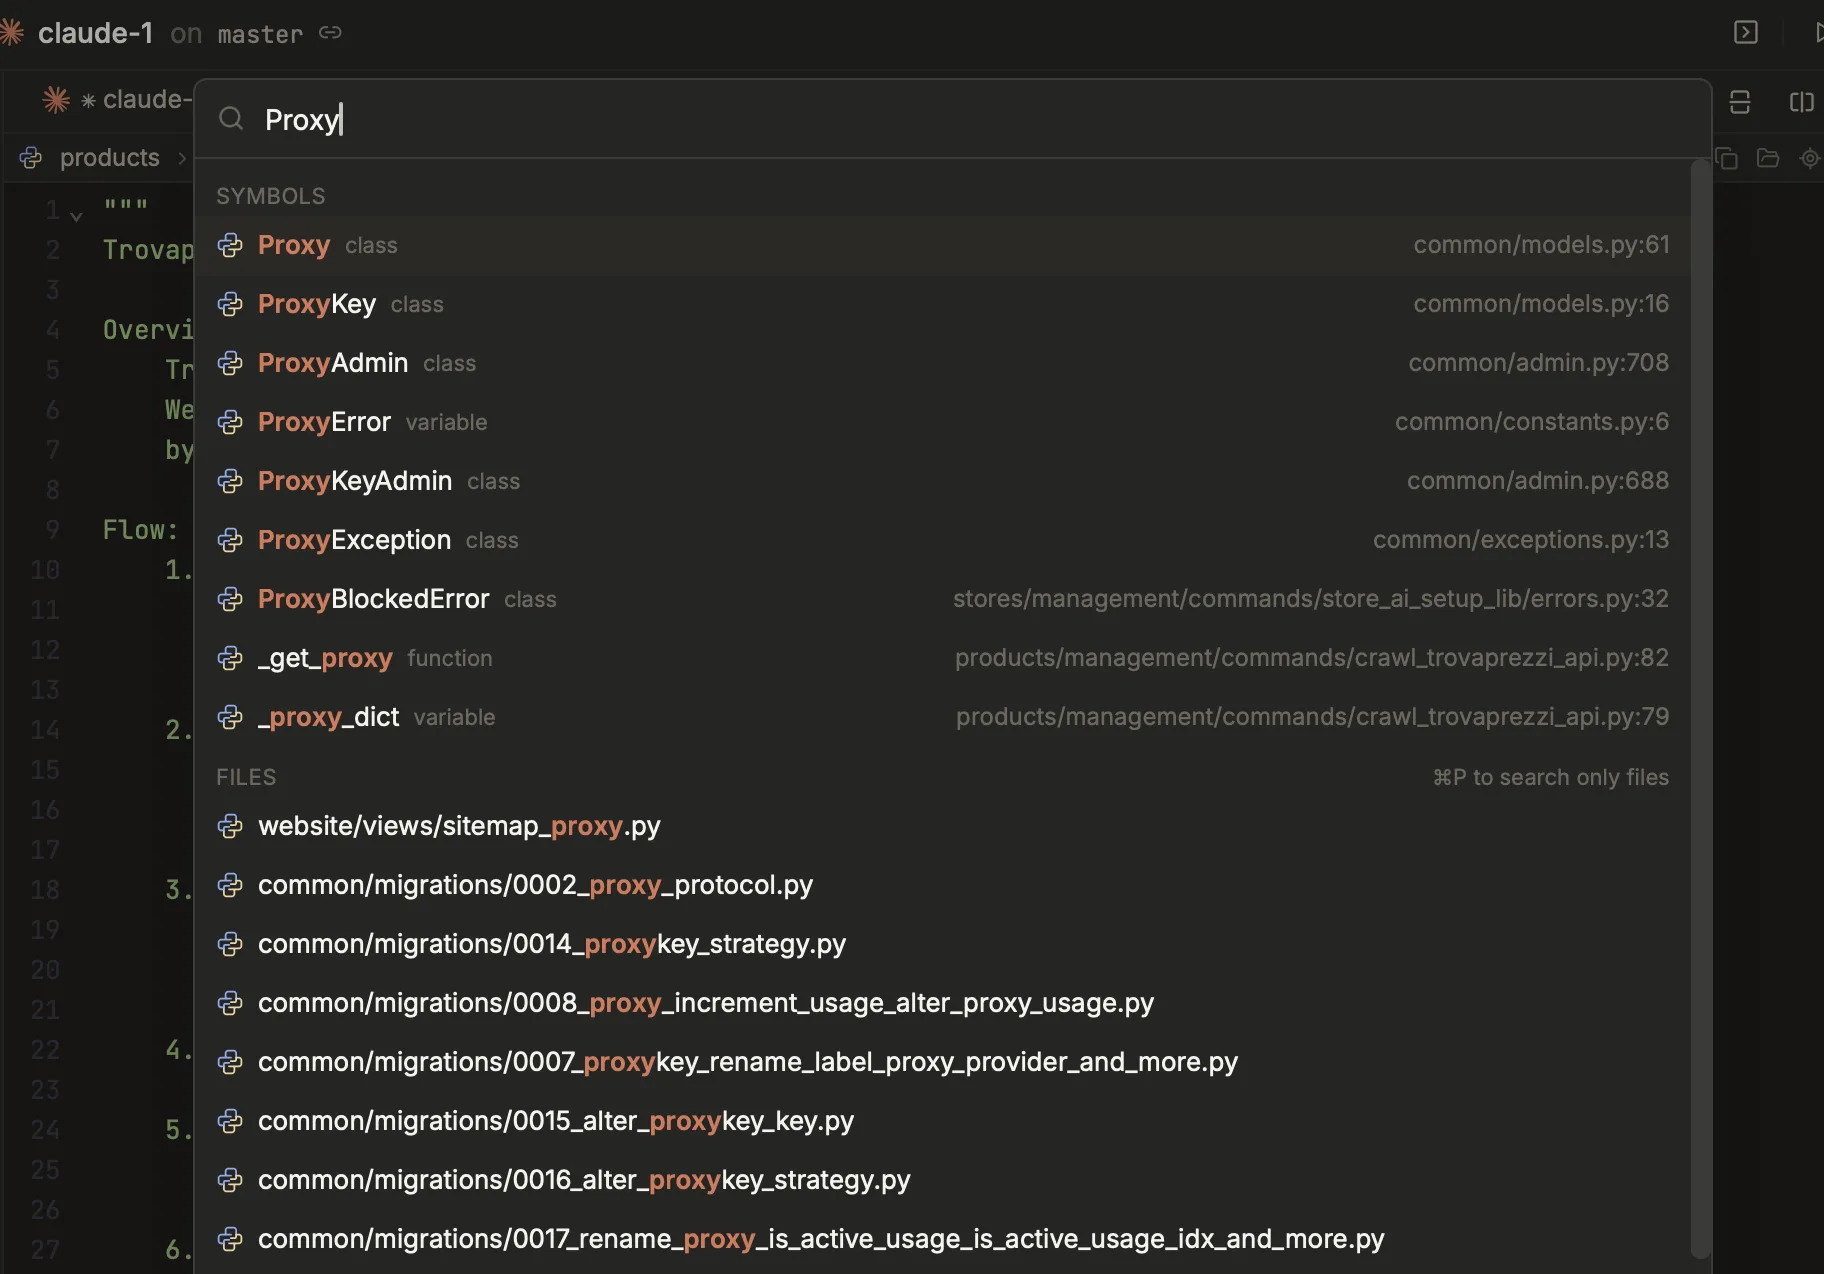This screenshot has height=1274, width=1824.
Task: Expand the breadcrumb chevron after products
Action: [182, 158]
